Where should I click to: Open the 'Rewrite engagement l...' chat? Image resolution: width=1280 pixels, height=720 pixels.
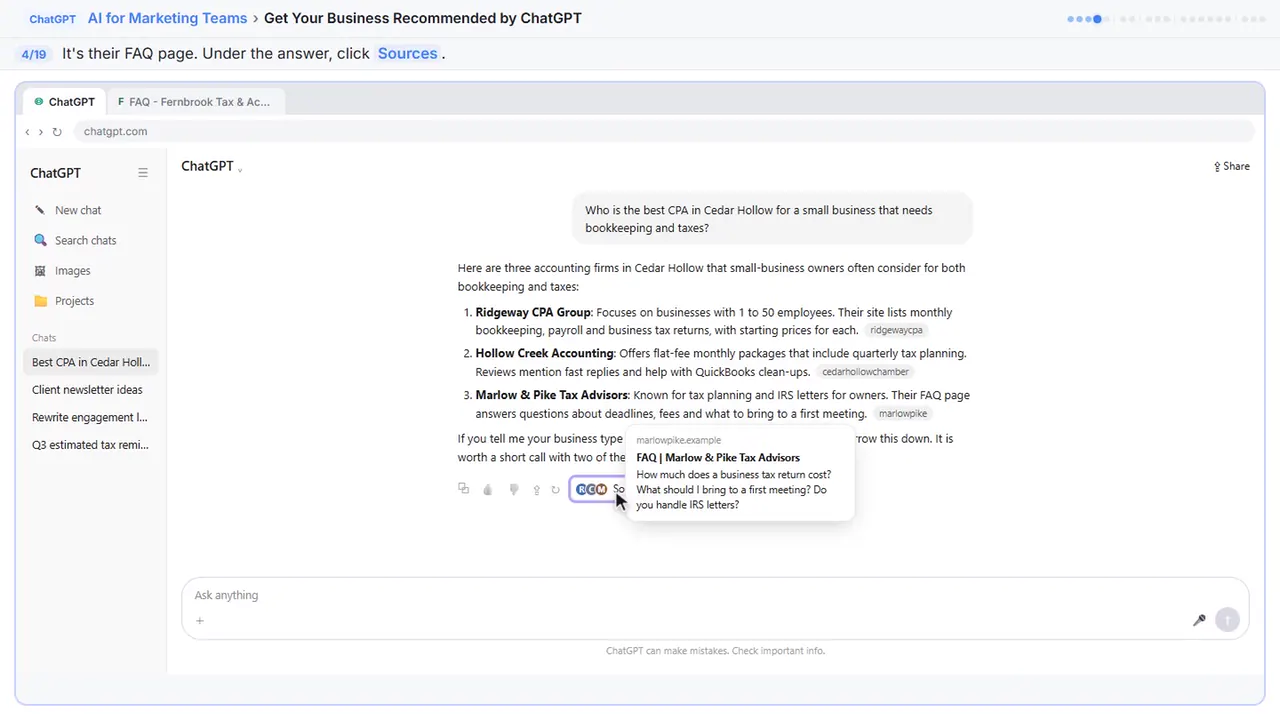[x=91, y=417]
